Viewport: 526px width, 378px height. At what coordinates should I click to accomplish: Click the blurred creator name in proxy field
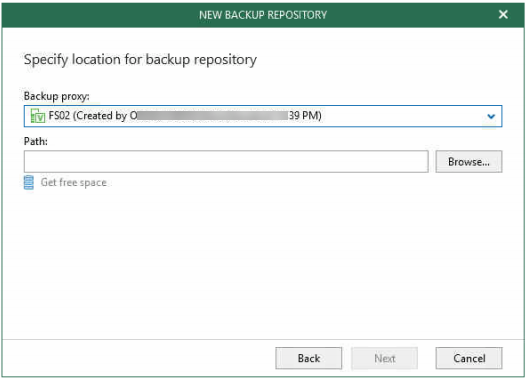point(213,116)
